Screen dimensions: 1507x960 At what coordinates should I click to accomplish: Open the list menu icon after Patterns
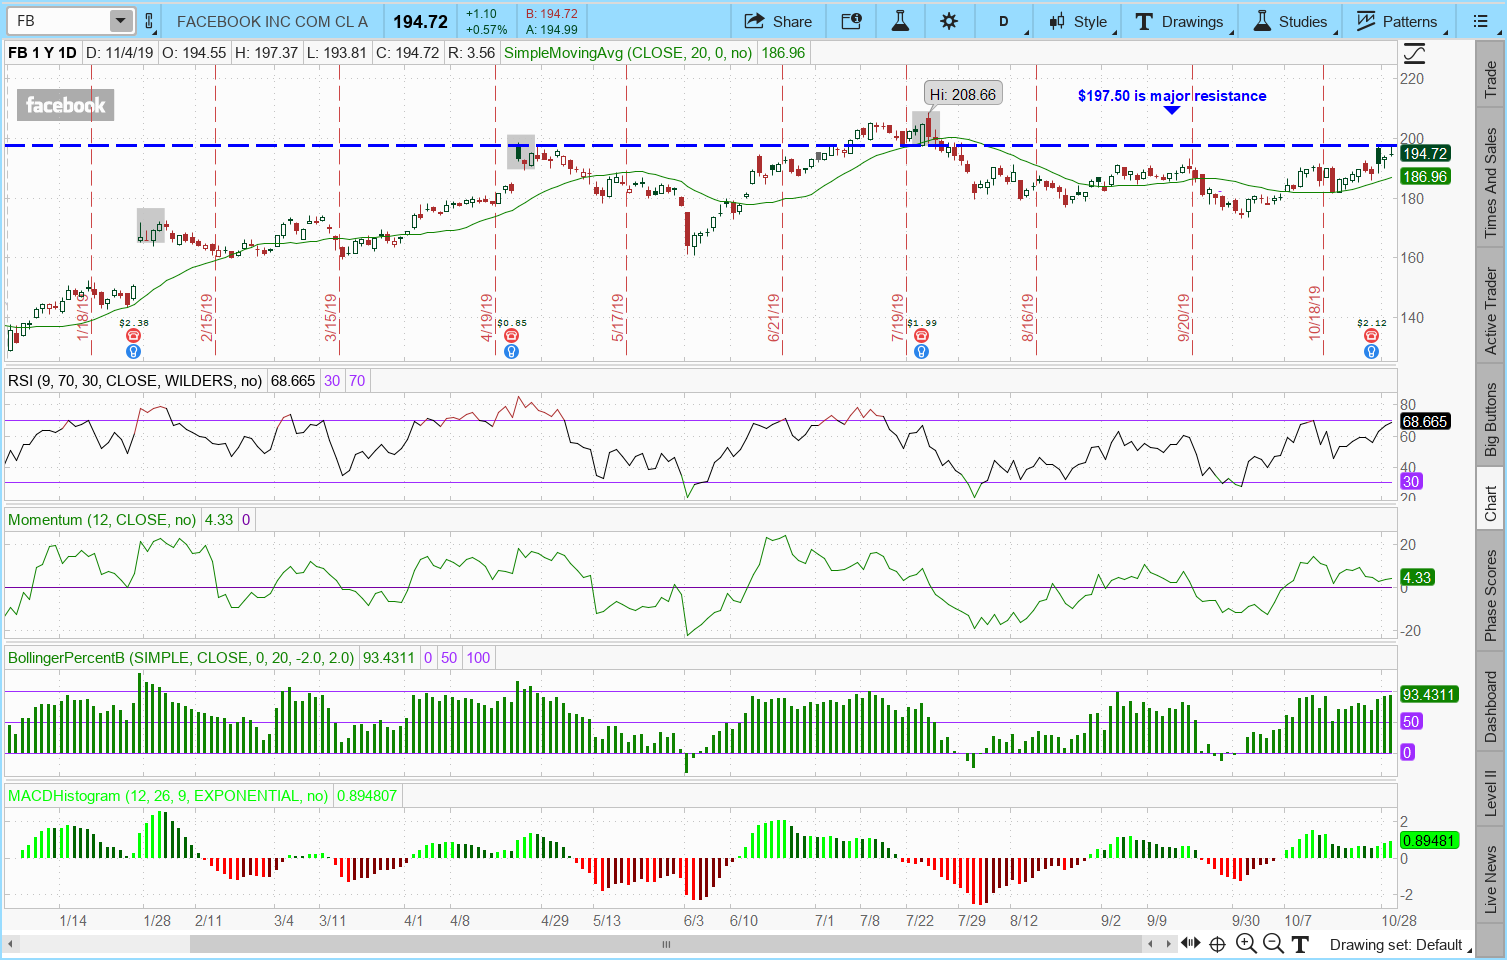click(x=1481, y=21)
